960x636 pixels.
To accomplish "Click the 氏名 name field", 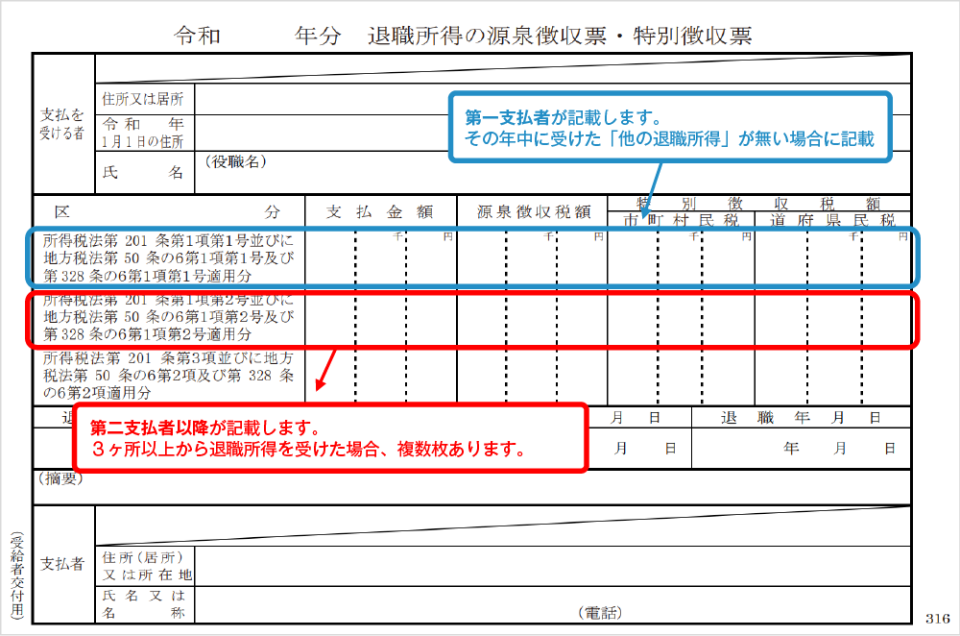I will pos(144,170).
